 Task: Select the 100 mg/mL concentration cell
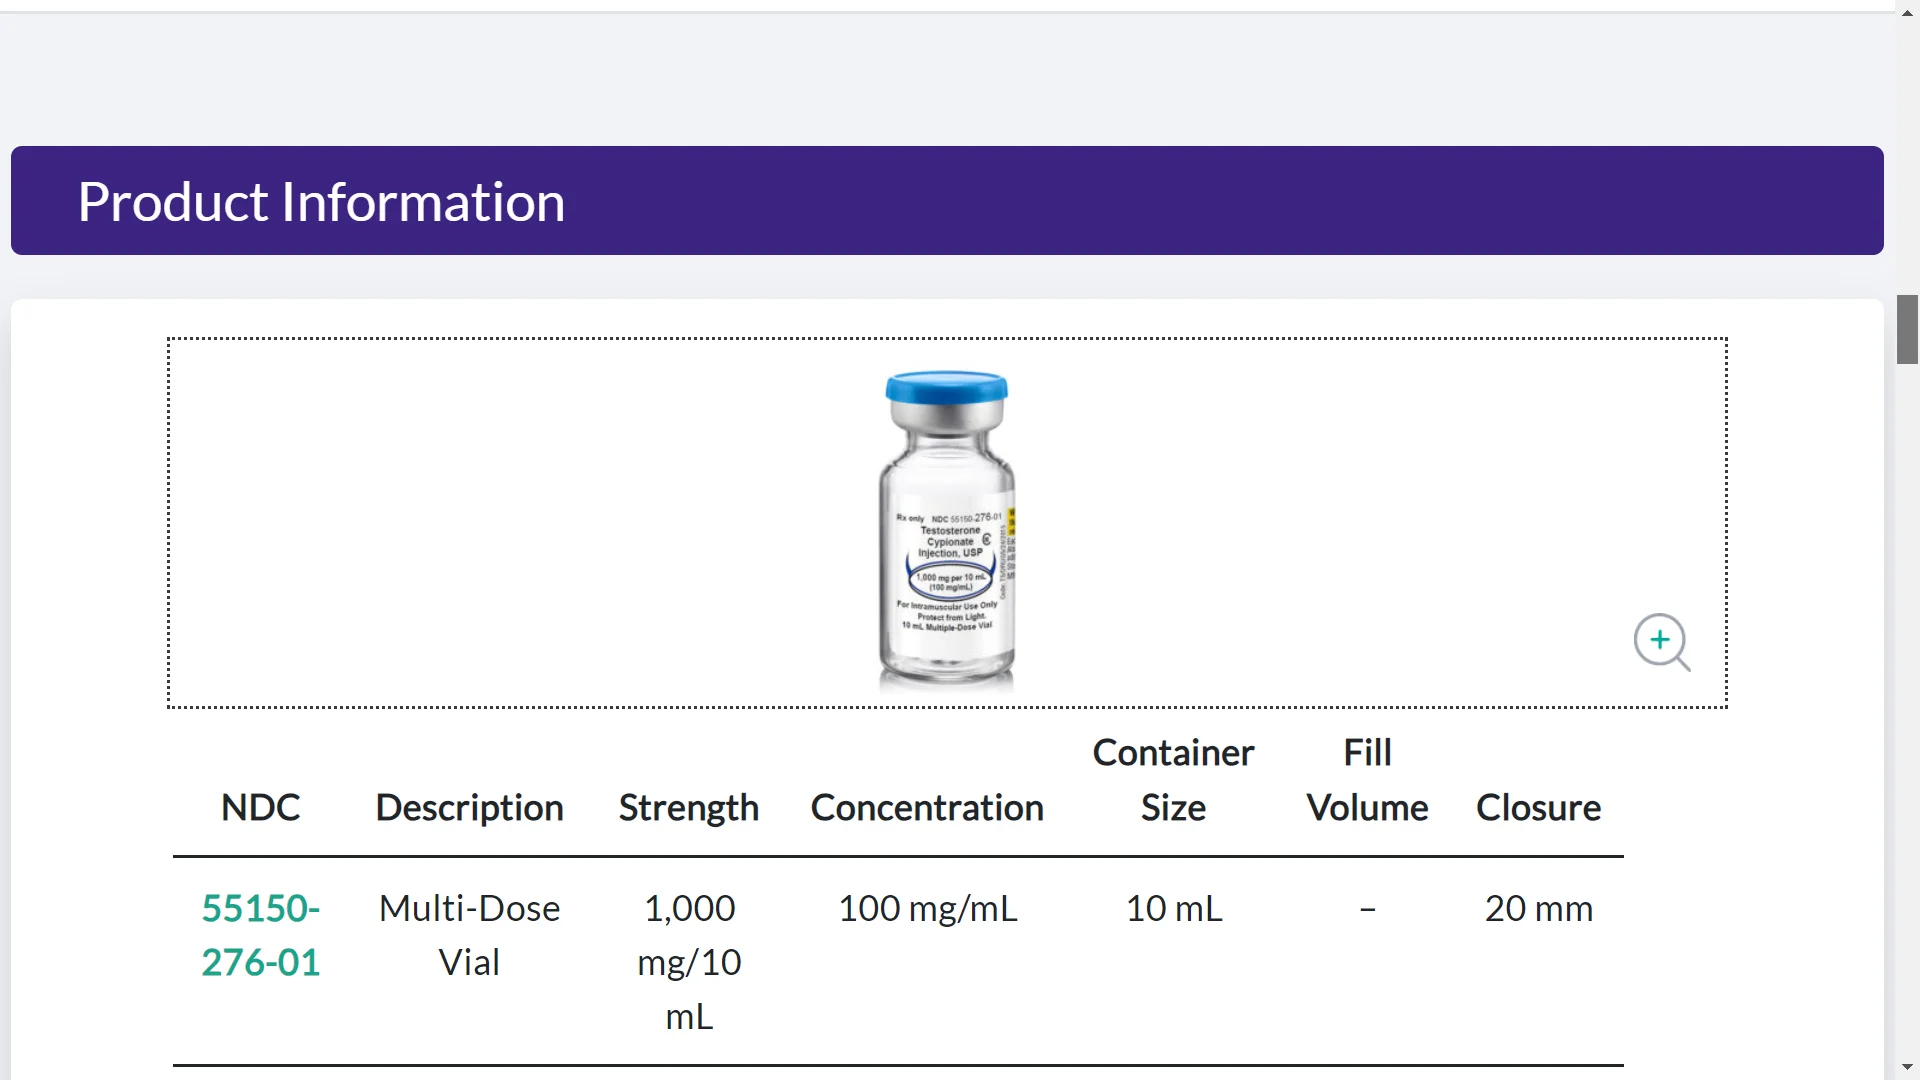pos(927,908)
